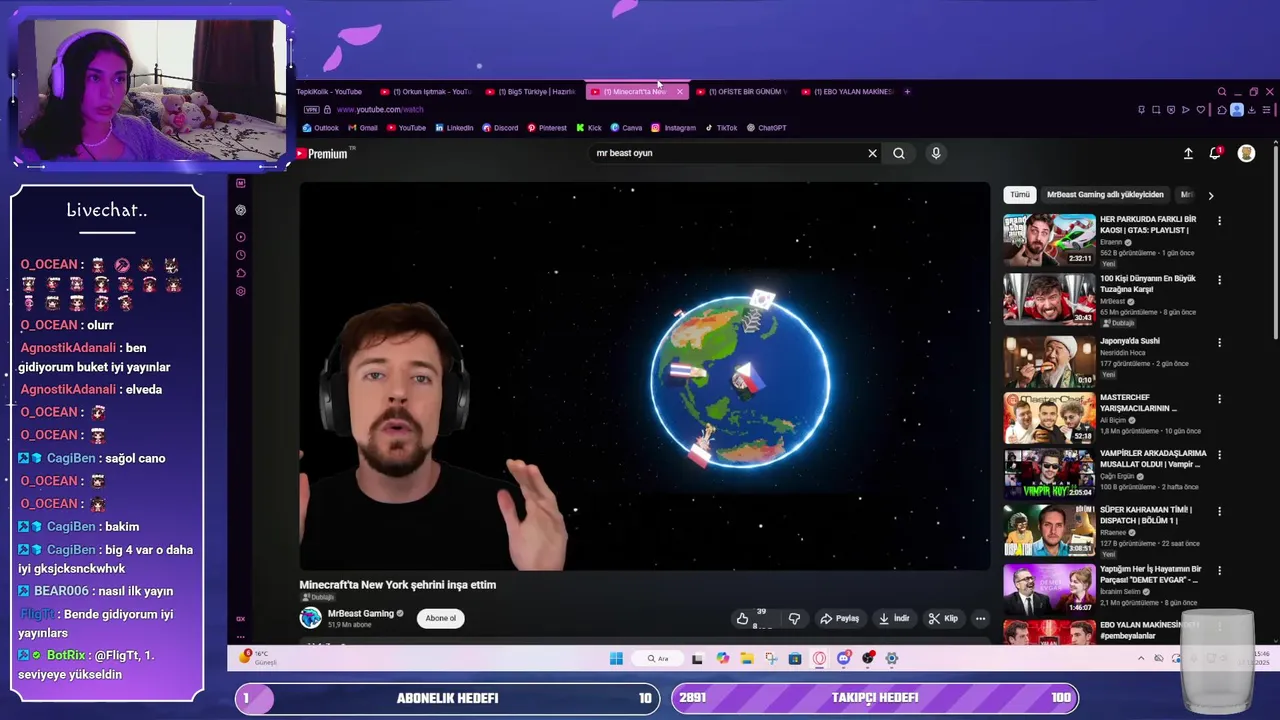1280x720 pixels.
Task: Click Opera heart bookmark icon in address bar
Action: pyautogui.click(x=1199, y=110)
